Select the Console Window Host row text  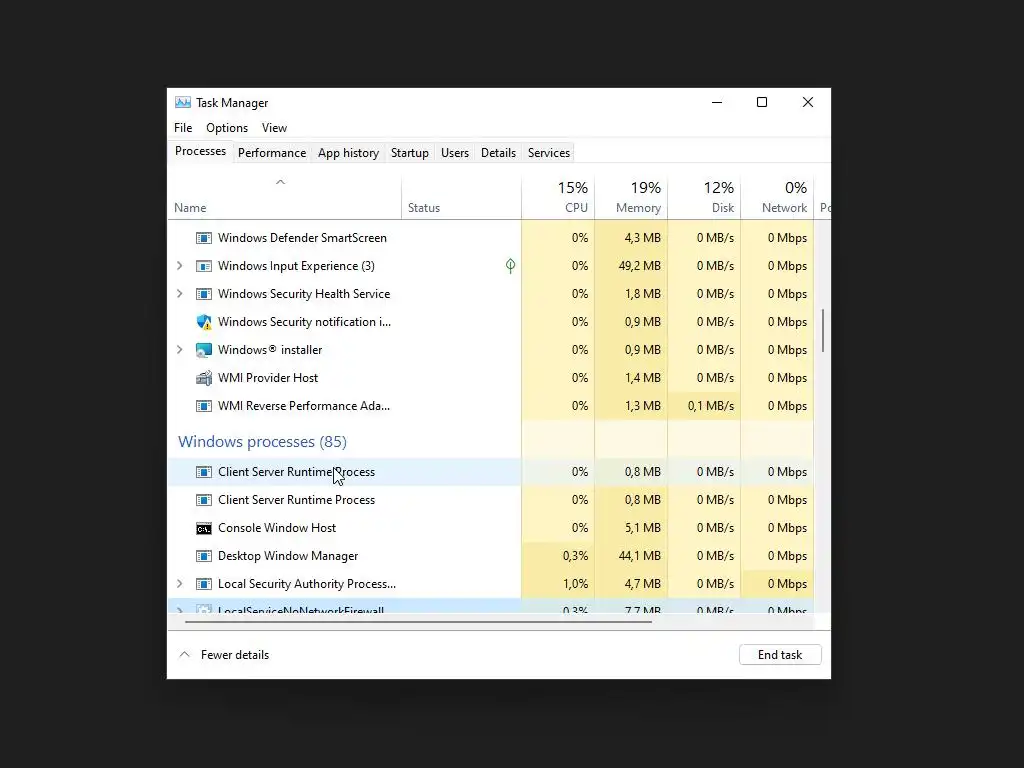(x=277, y=528)
